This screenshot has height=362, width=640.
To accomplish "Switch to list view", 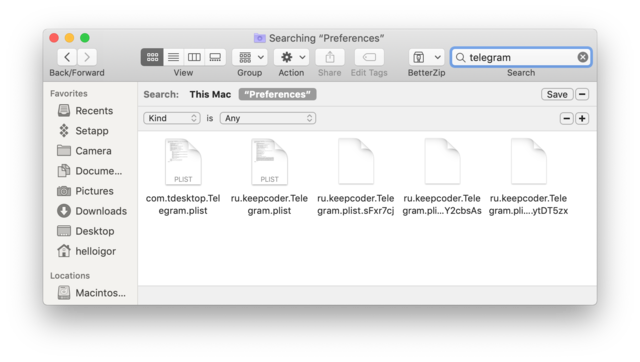I will pyautogui.click(x=173, y=57).
